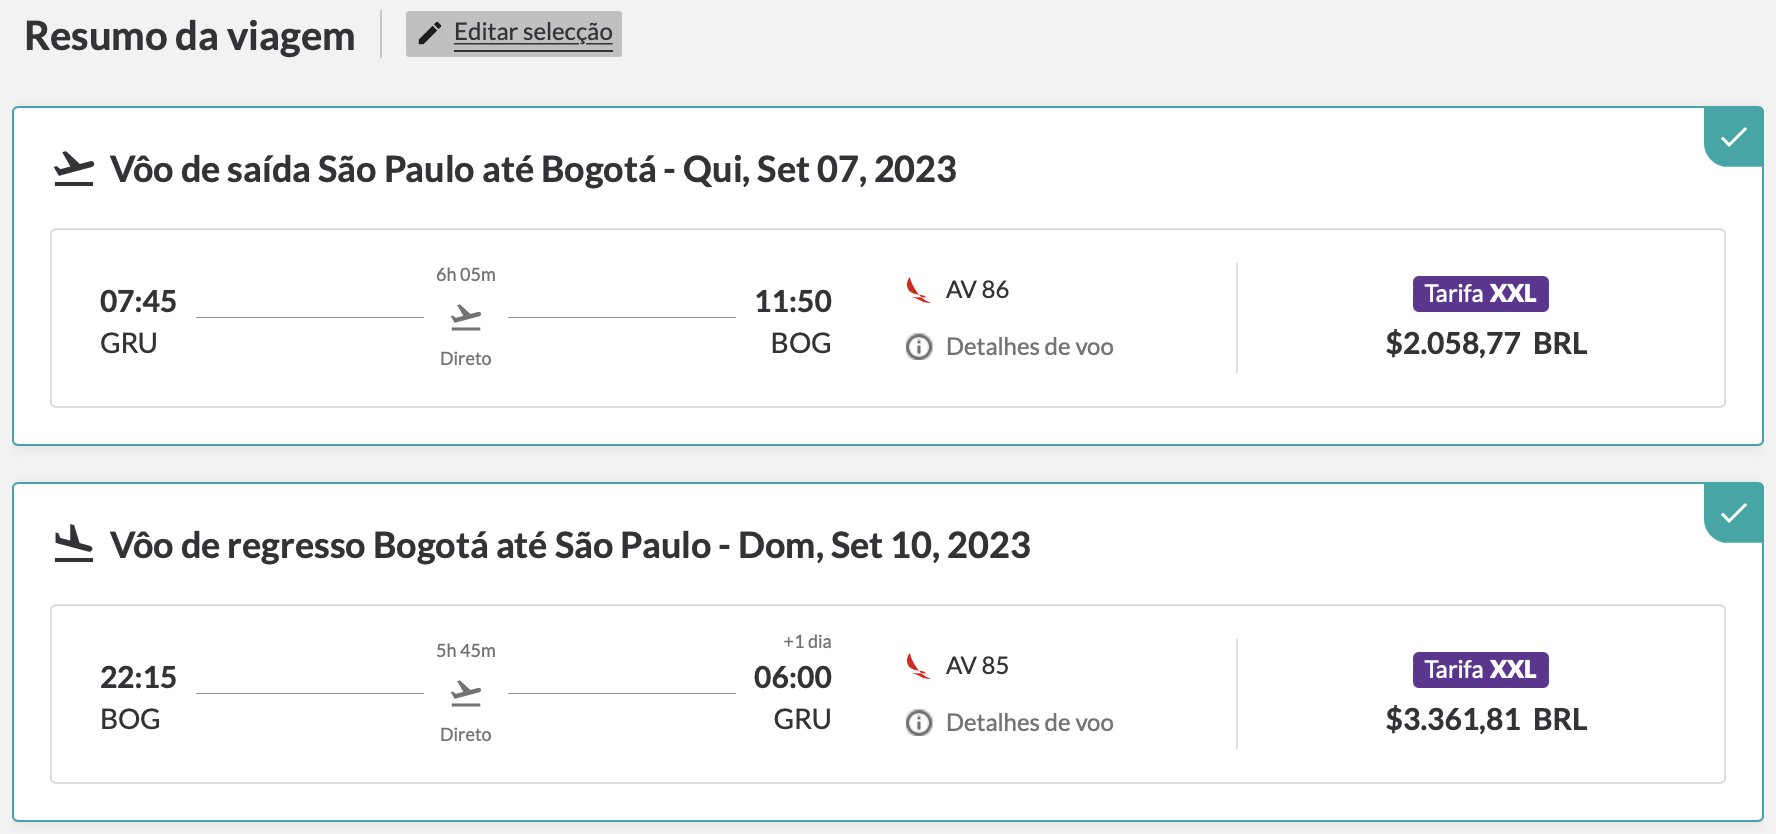Open the Editar selecção link

(533, 32)
